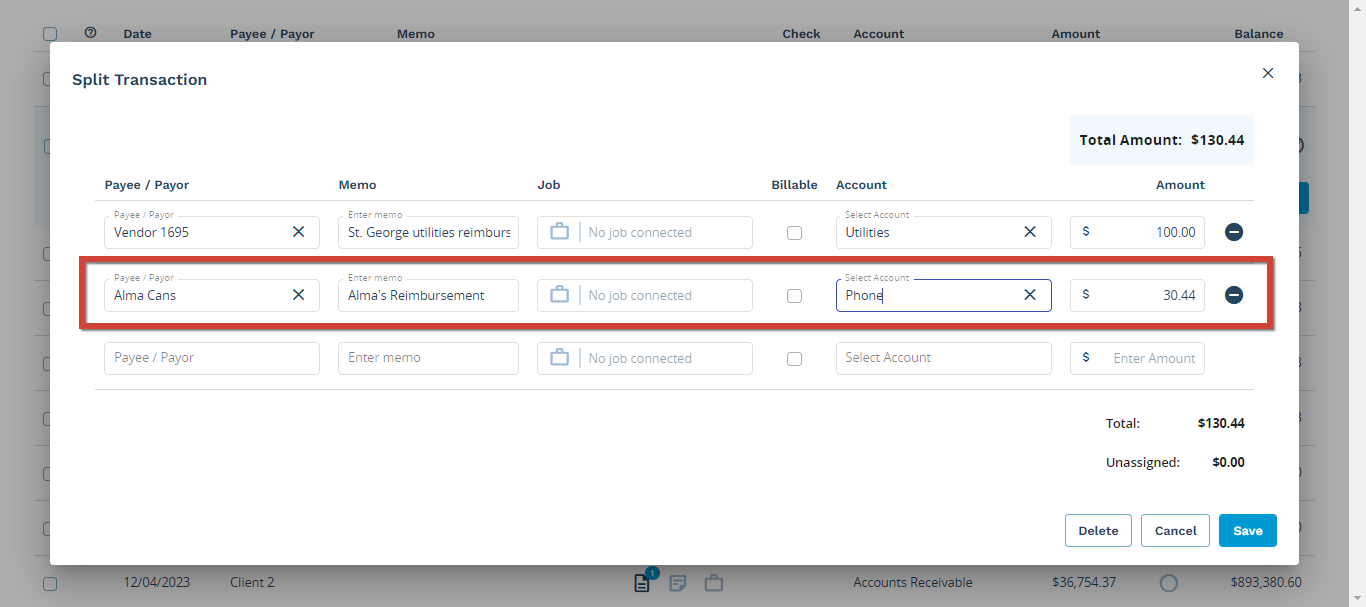Click the Total Amount $130.44 box

click(x=1162, y=140)
